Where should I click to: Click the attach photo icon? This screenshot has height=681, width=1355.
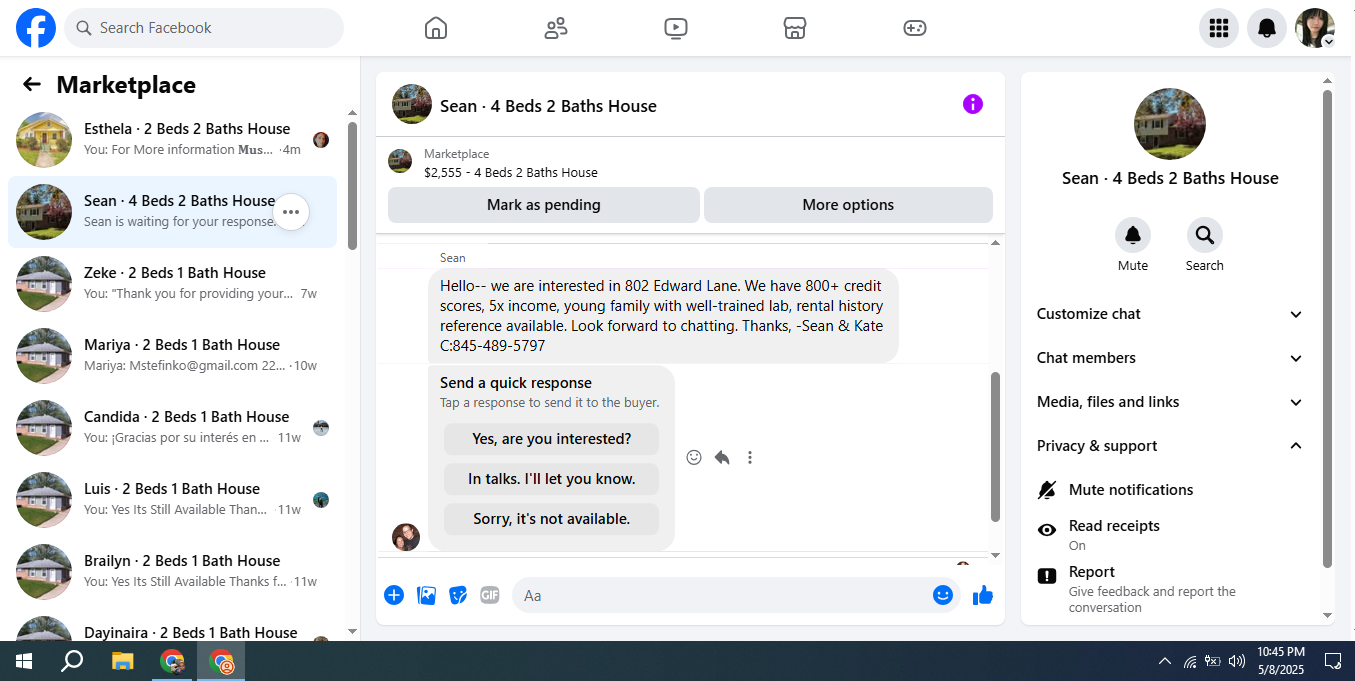pos(426,595)
